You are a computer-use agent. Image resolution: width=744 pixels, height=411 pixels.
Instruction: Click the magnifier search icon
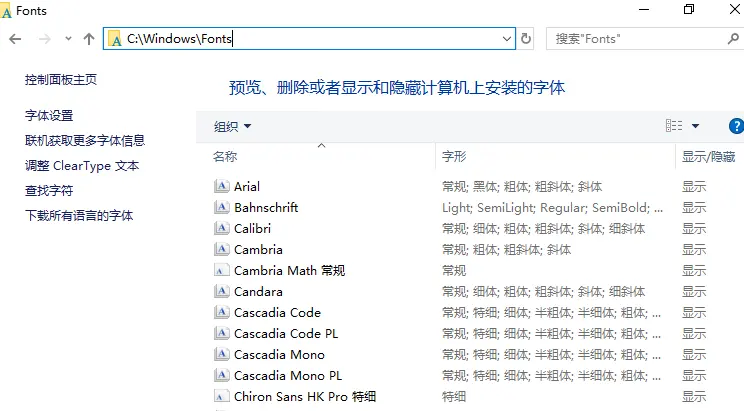coord(733,39)
